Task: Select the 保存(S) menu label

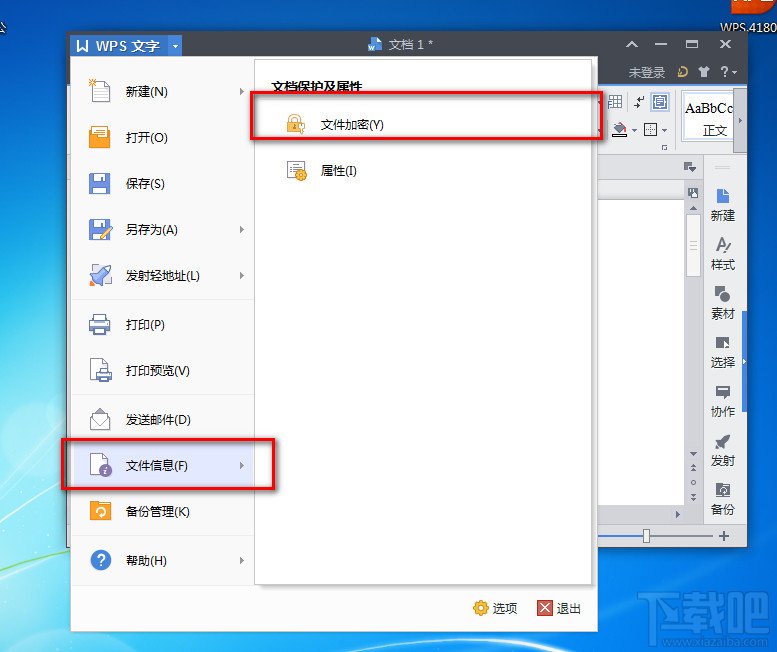Action: pos(145,183)
